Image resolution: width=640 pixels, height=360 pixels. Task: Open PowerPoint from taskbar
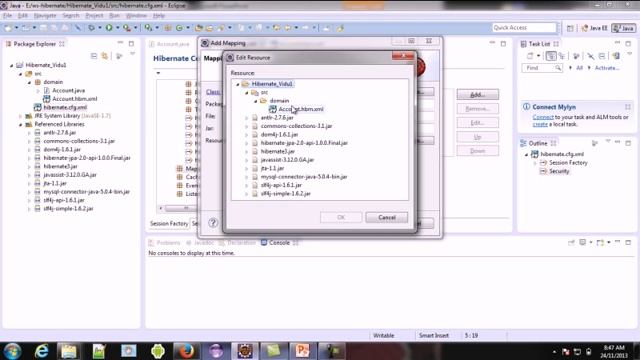coord(302,351)
